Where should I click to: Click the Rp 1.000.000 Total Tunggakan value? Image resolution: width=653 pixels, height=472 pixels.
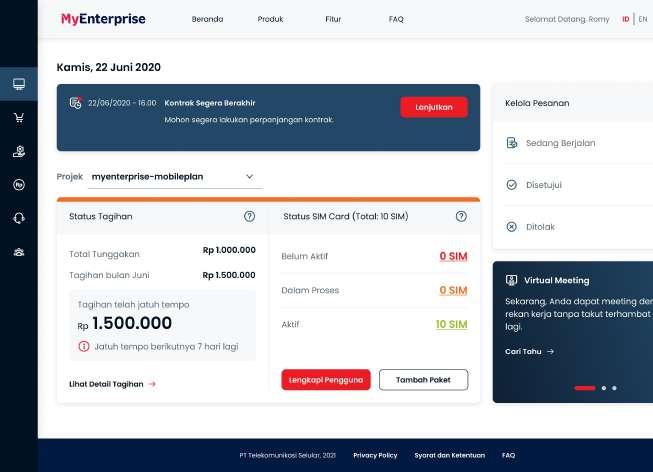229,250
